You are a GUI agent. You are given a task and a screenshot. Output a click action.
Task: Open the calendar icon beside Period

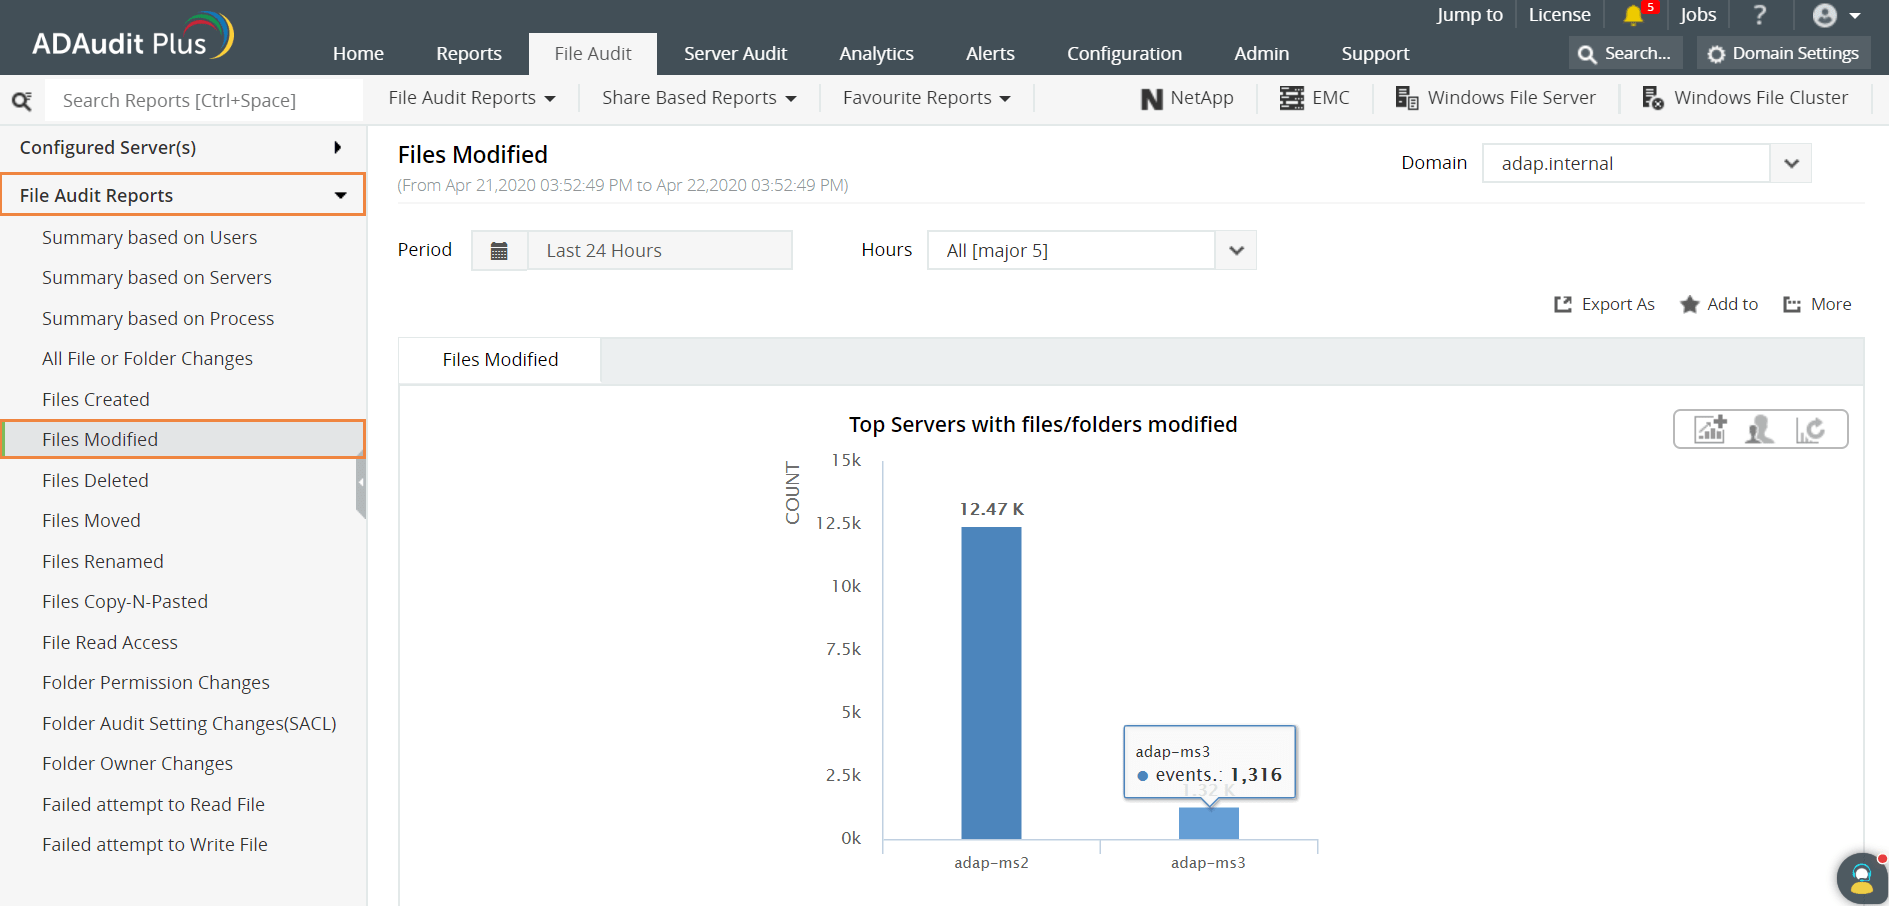(499, 250)
